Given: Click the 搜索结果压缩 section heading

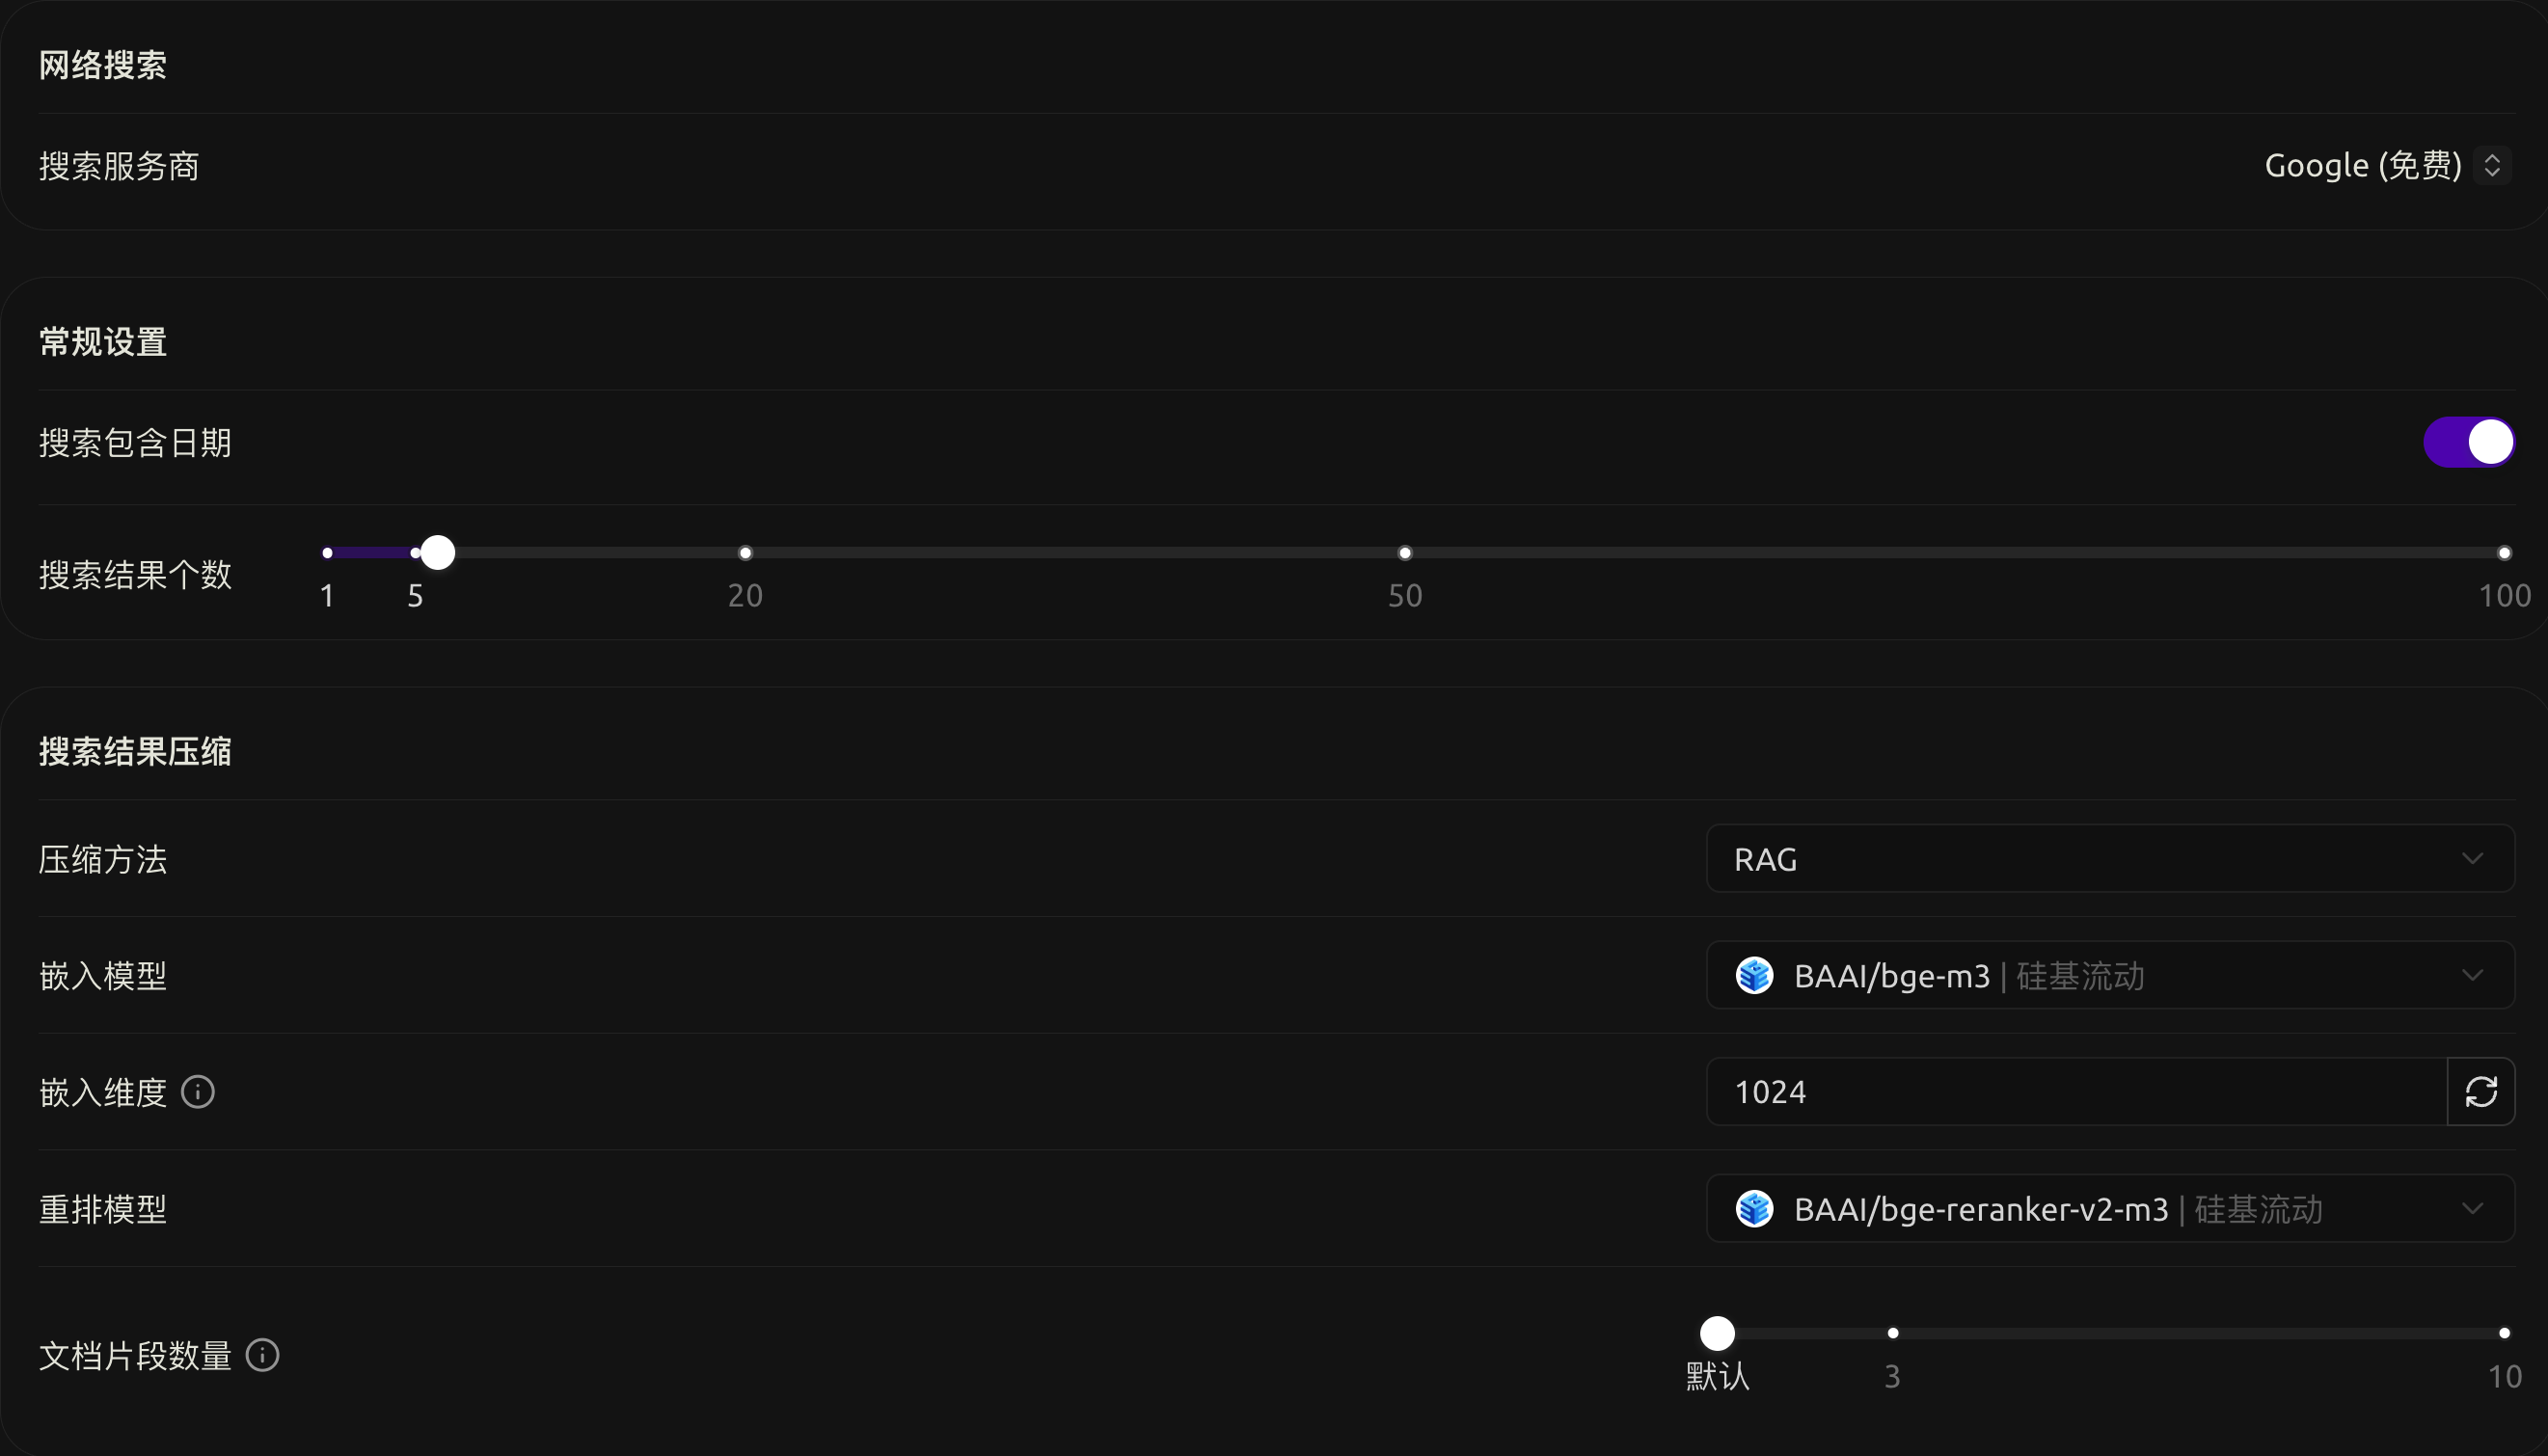Looking at the screenshot, I should [135, 752].
